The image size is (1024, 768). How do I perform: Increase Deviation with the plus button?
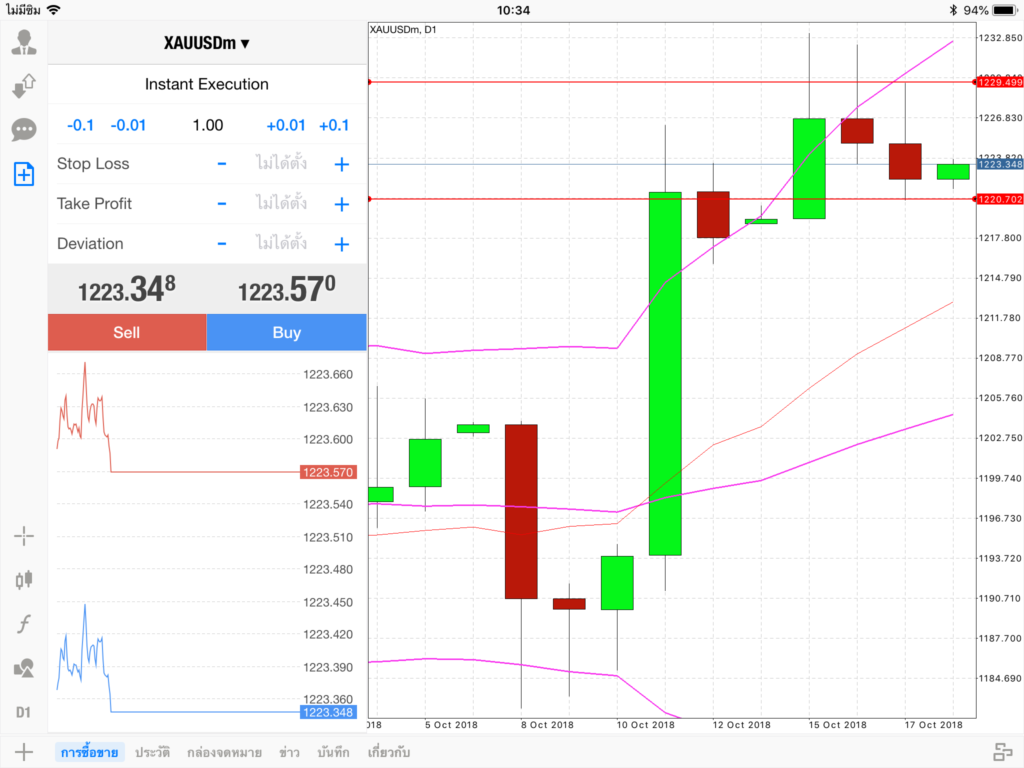[341, 244]
